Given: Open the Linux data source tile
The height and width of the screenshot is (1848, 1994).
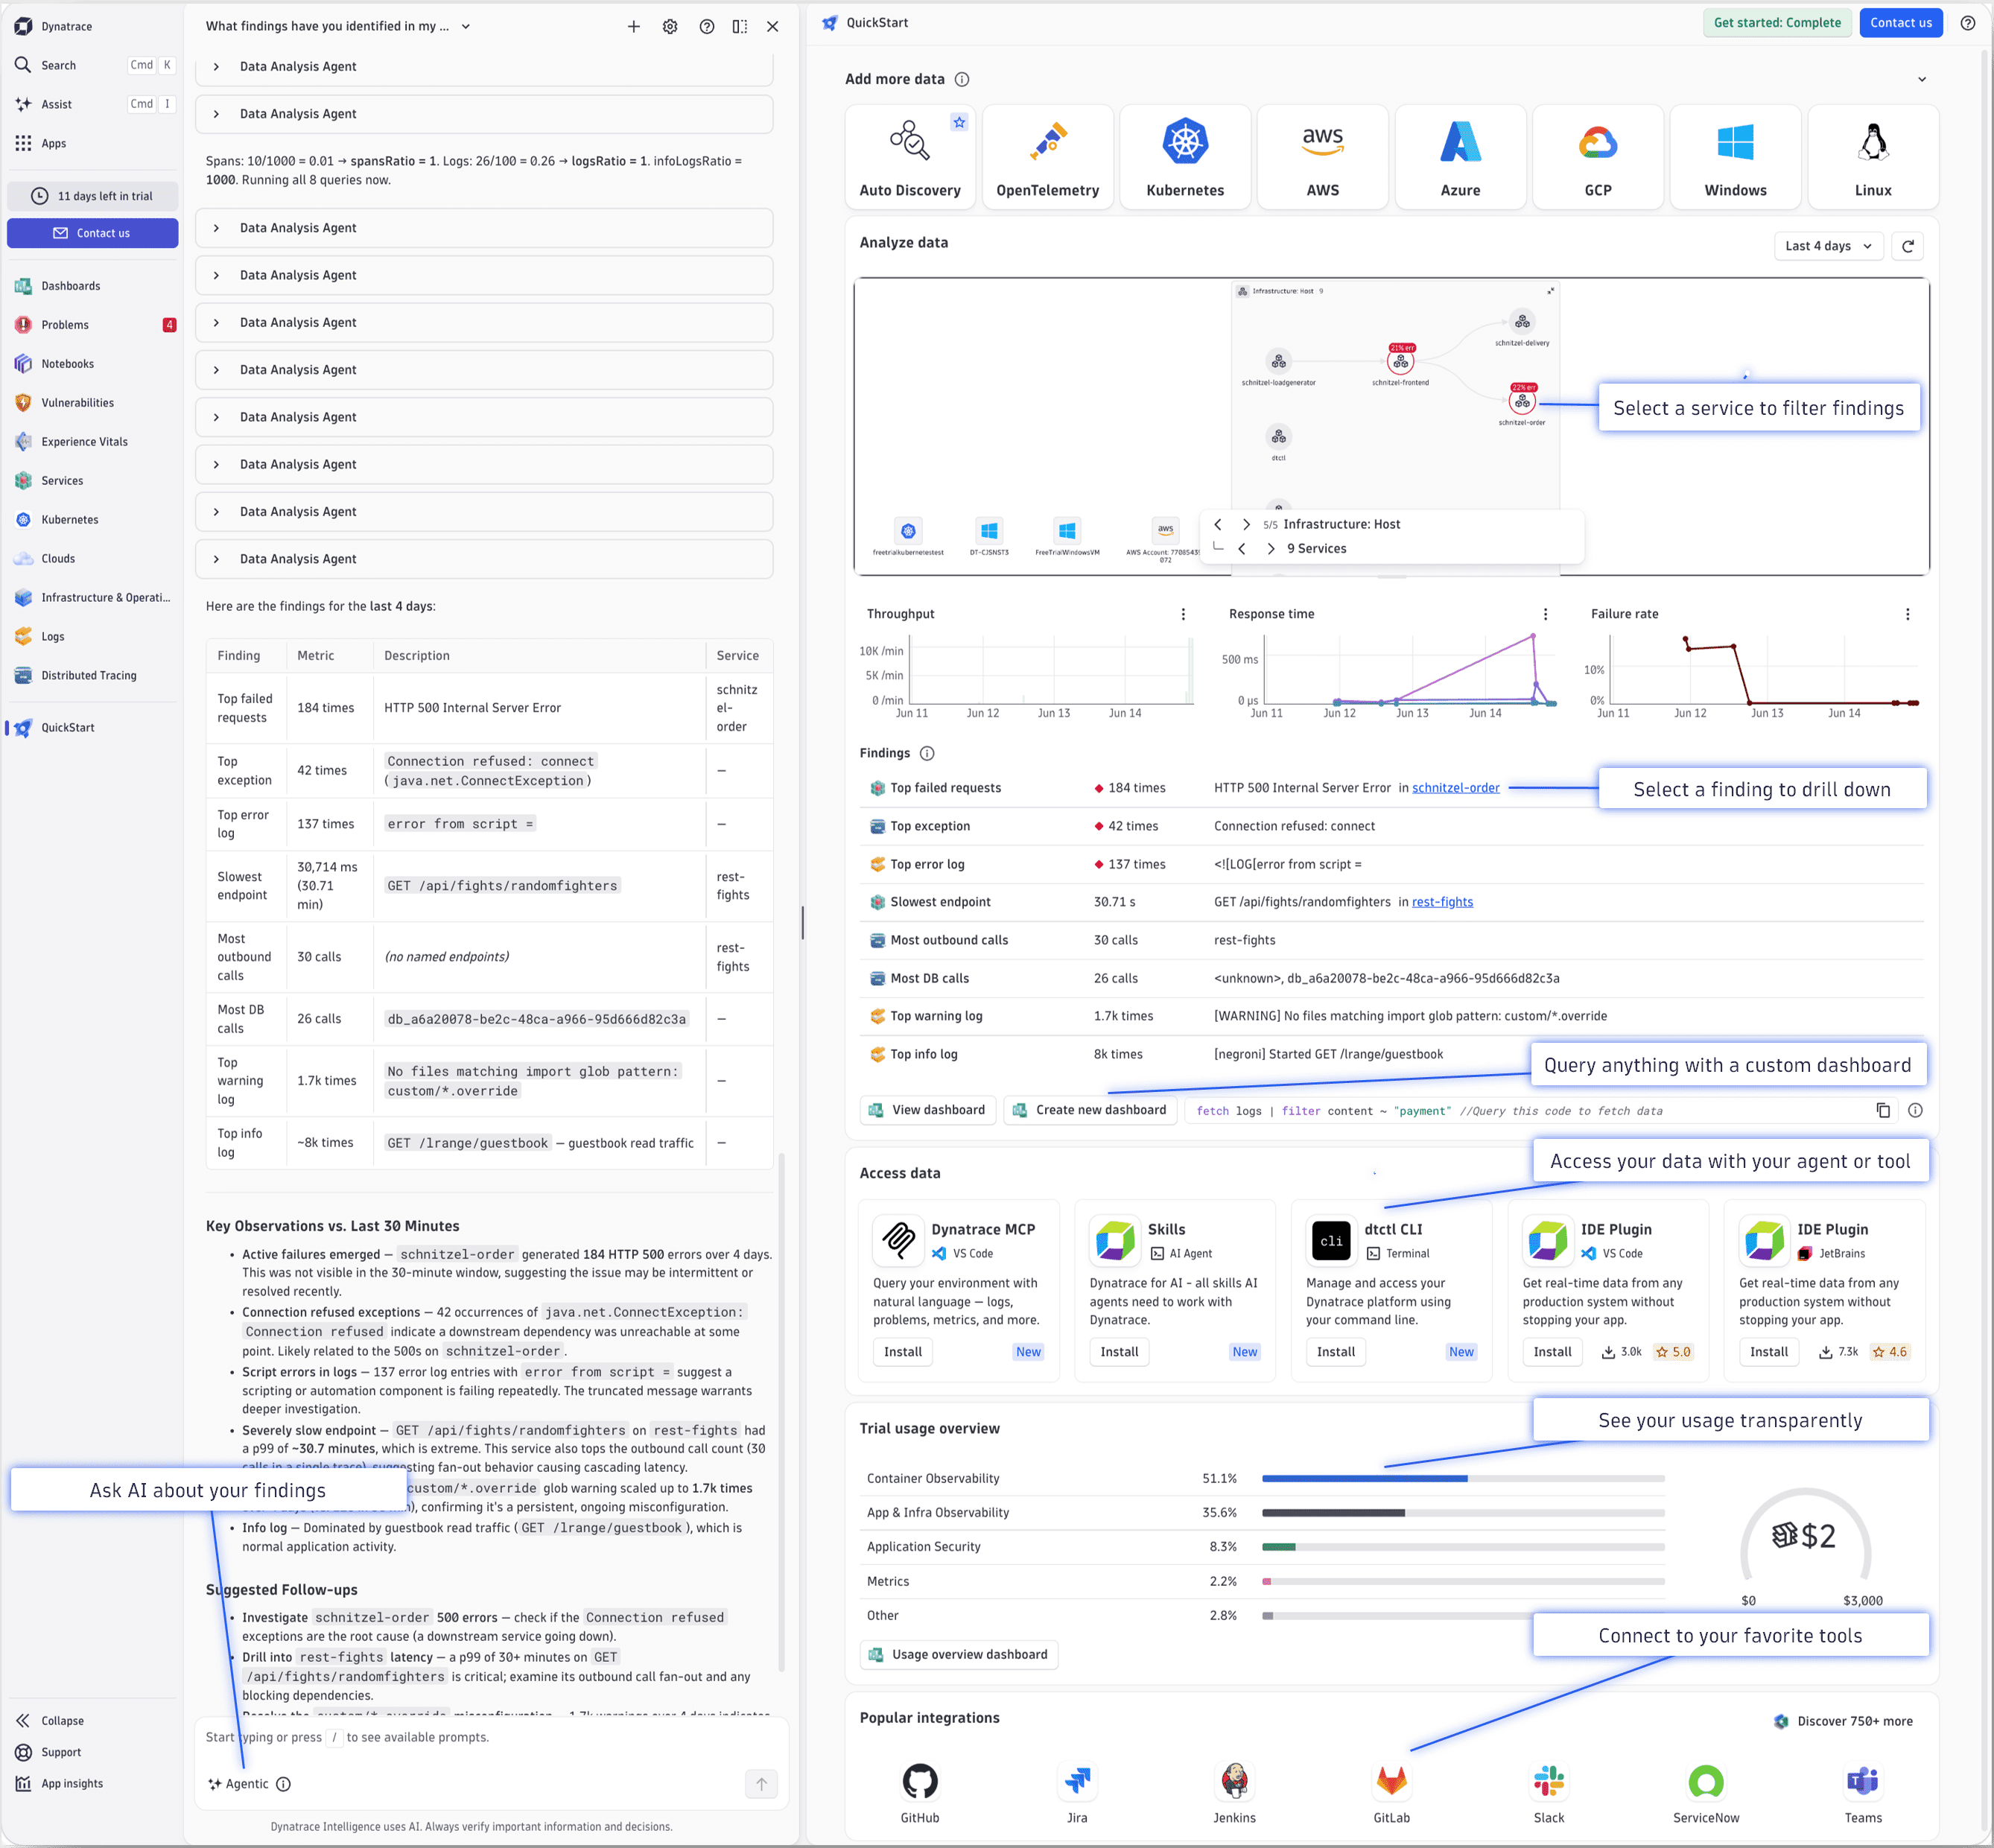Looking at the screenshot, I should [1873, 157].
